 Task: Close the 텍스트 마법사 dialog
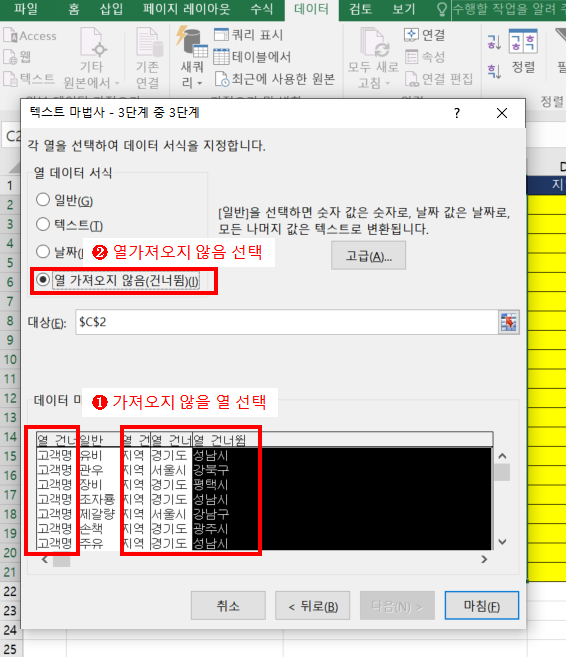(x=502, y=113)
